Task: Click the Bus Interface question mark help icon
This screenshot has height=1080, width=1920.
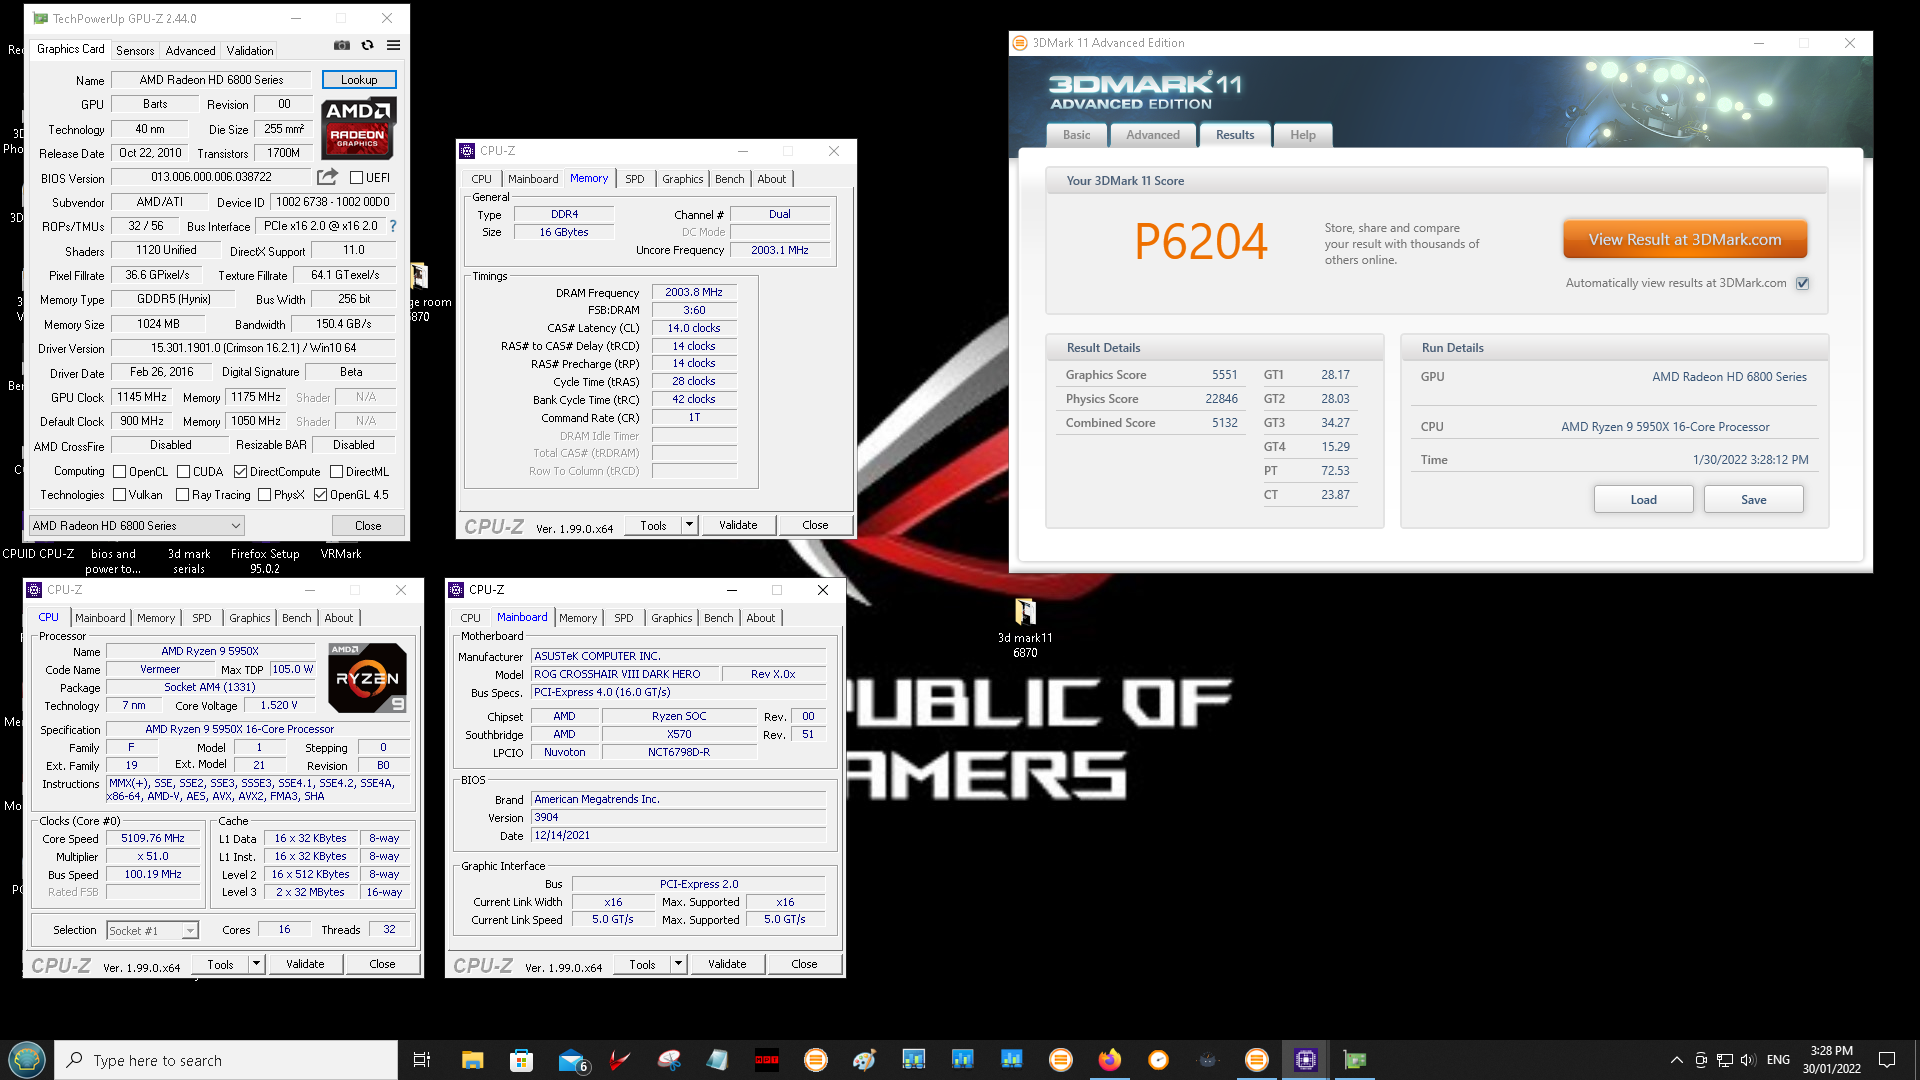Action: click(393, 226)
